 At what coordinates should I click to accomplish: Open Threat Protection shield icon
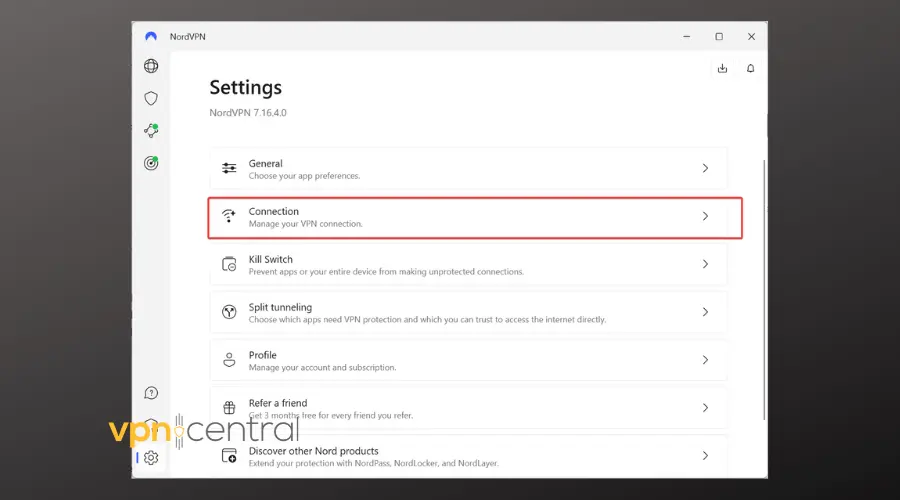click(151, 98)
